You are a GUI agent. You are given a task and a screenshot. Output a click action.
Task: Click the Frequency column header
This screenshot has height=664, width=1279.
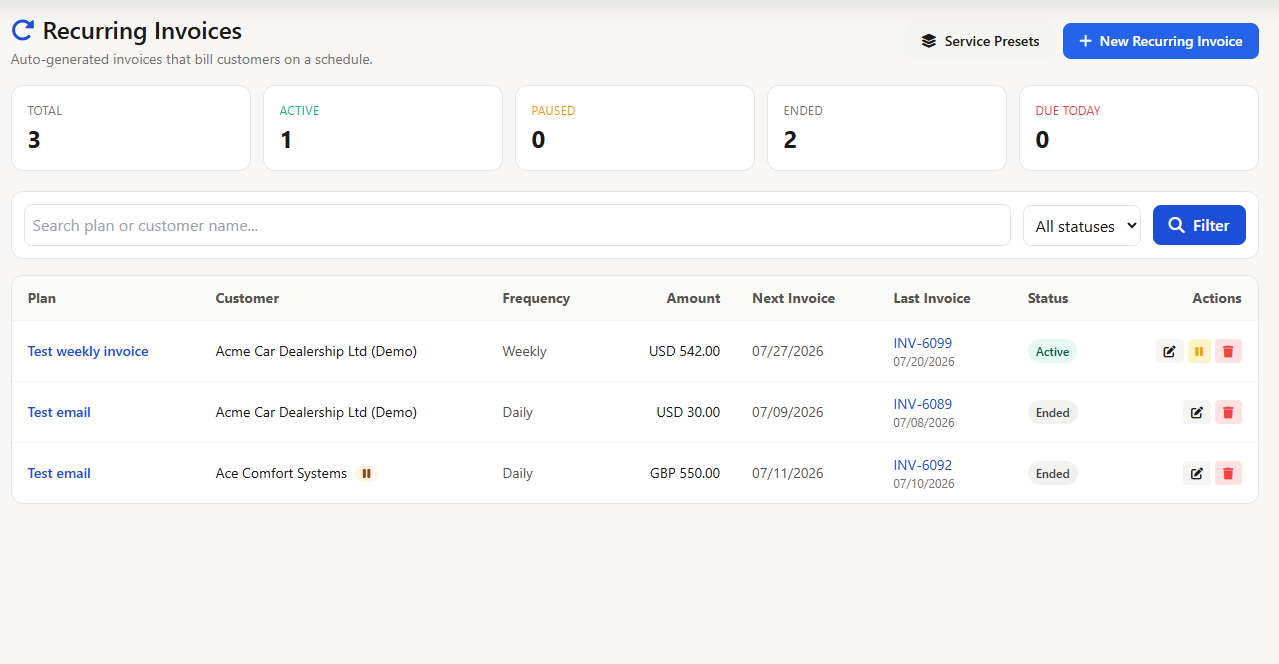click(536, 298)
